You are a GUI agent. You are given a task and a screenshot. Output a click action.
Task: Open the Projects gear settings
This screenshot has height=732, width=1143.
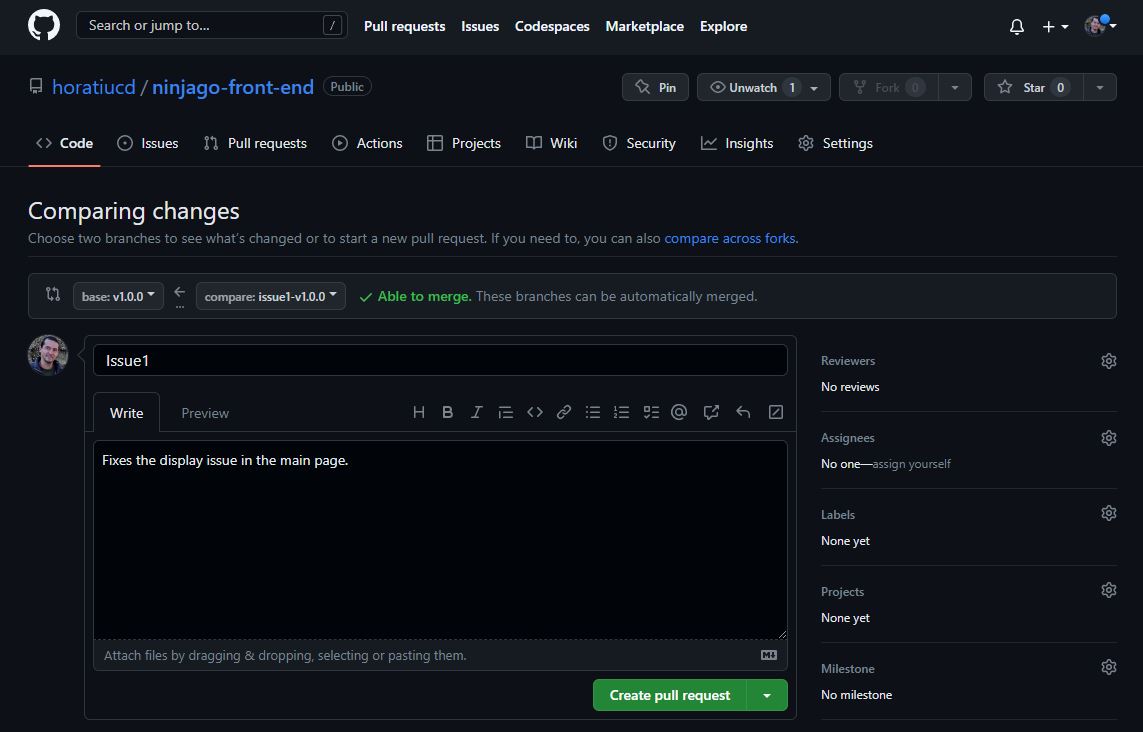pyautogui.click(x=1108, y=590)
